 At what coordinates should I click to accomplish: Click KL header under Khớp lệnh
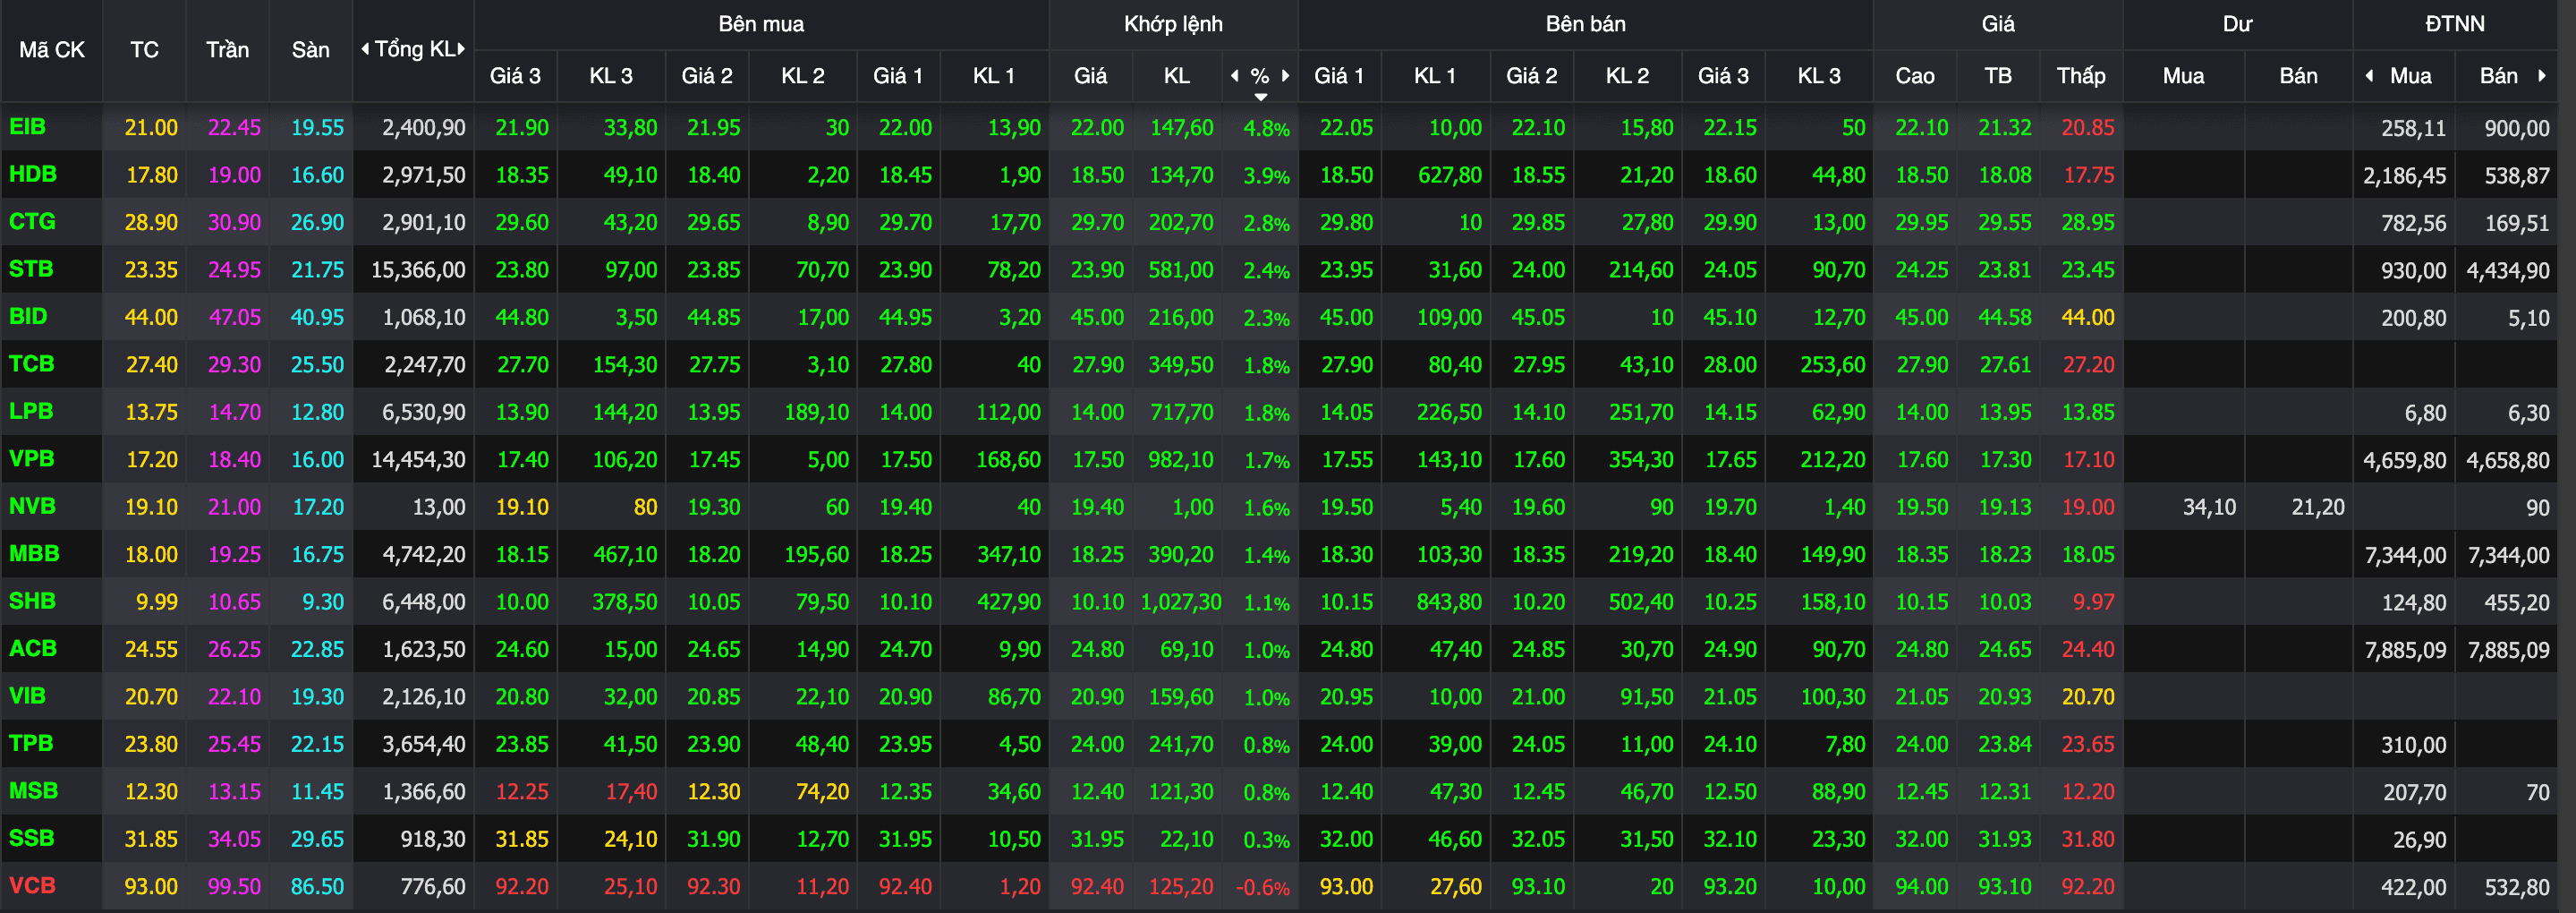[x=1176, y=76]
